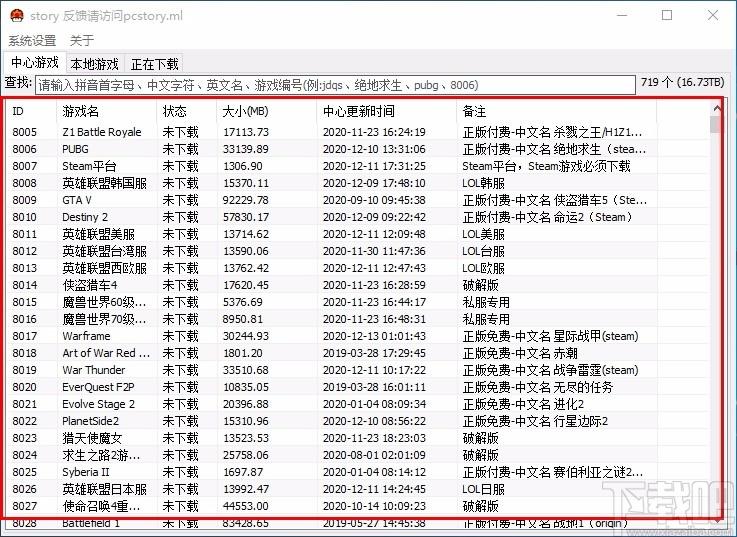Viewport: 737px width, 537px height.
Task: Click the LOL欧服 remark cell
Action: 483,268
